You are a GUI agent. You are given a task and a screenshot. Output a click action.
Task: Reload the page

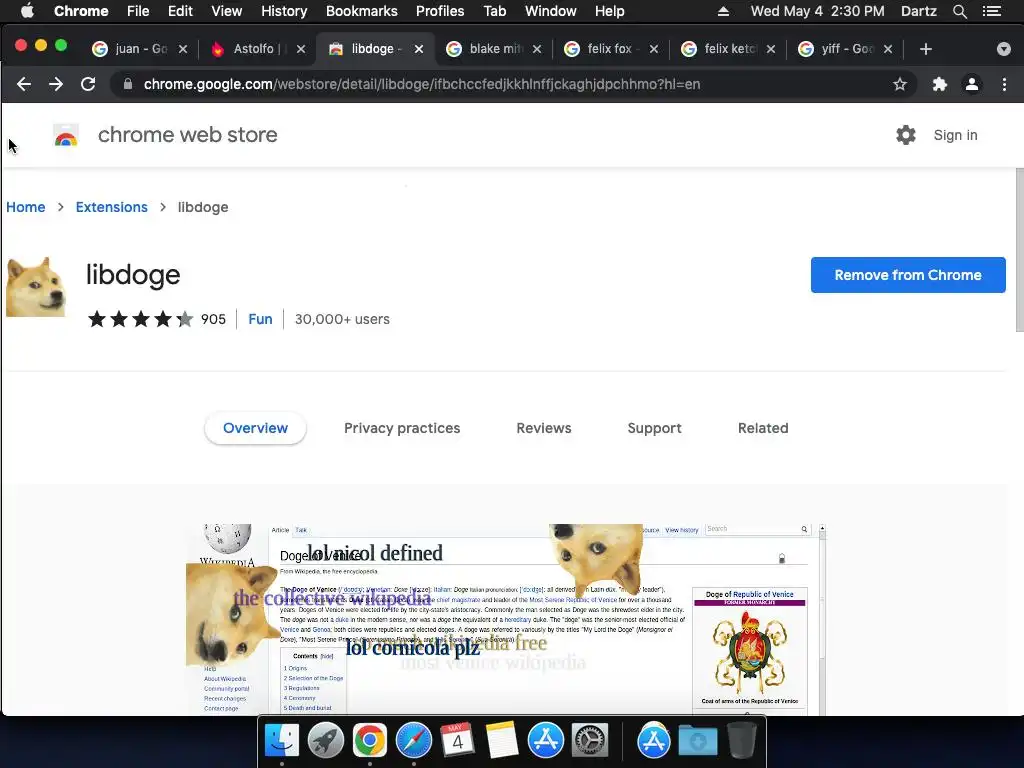click(88, 84)
